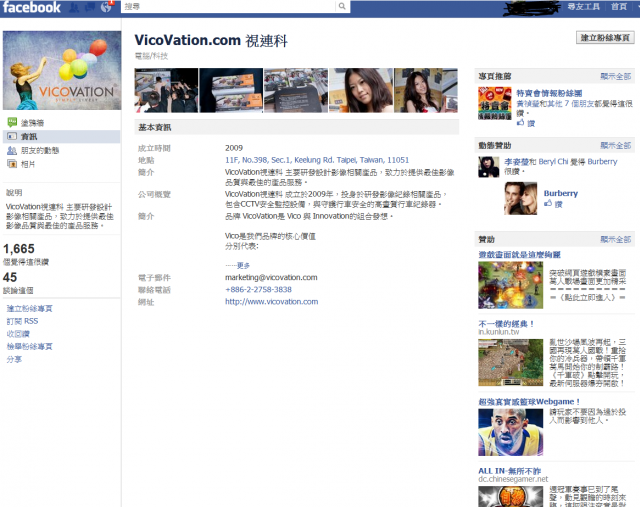Image resolution: width=640 pixels, height=507 pixels.
Task: Open the basketball player ad image
Action: [x=511, y=432]
